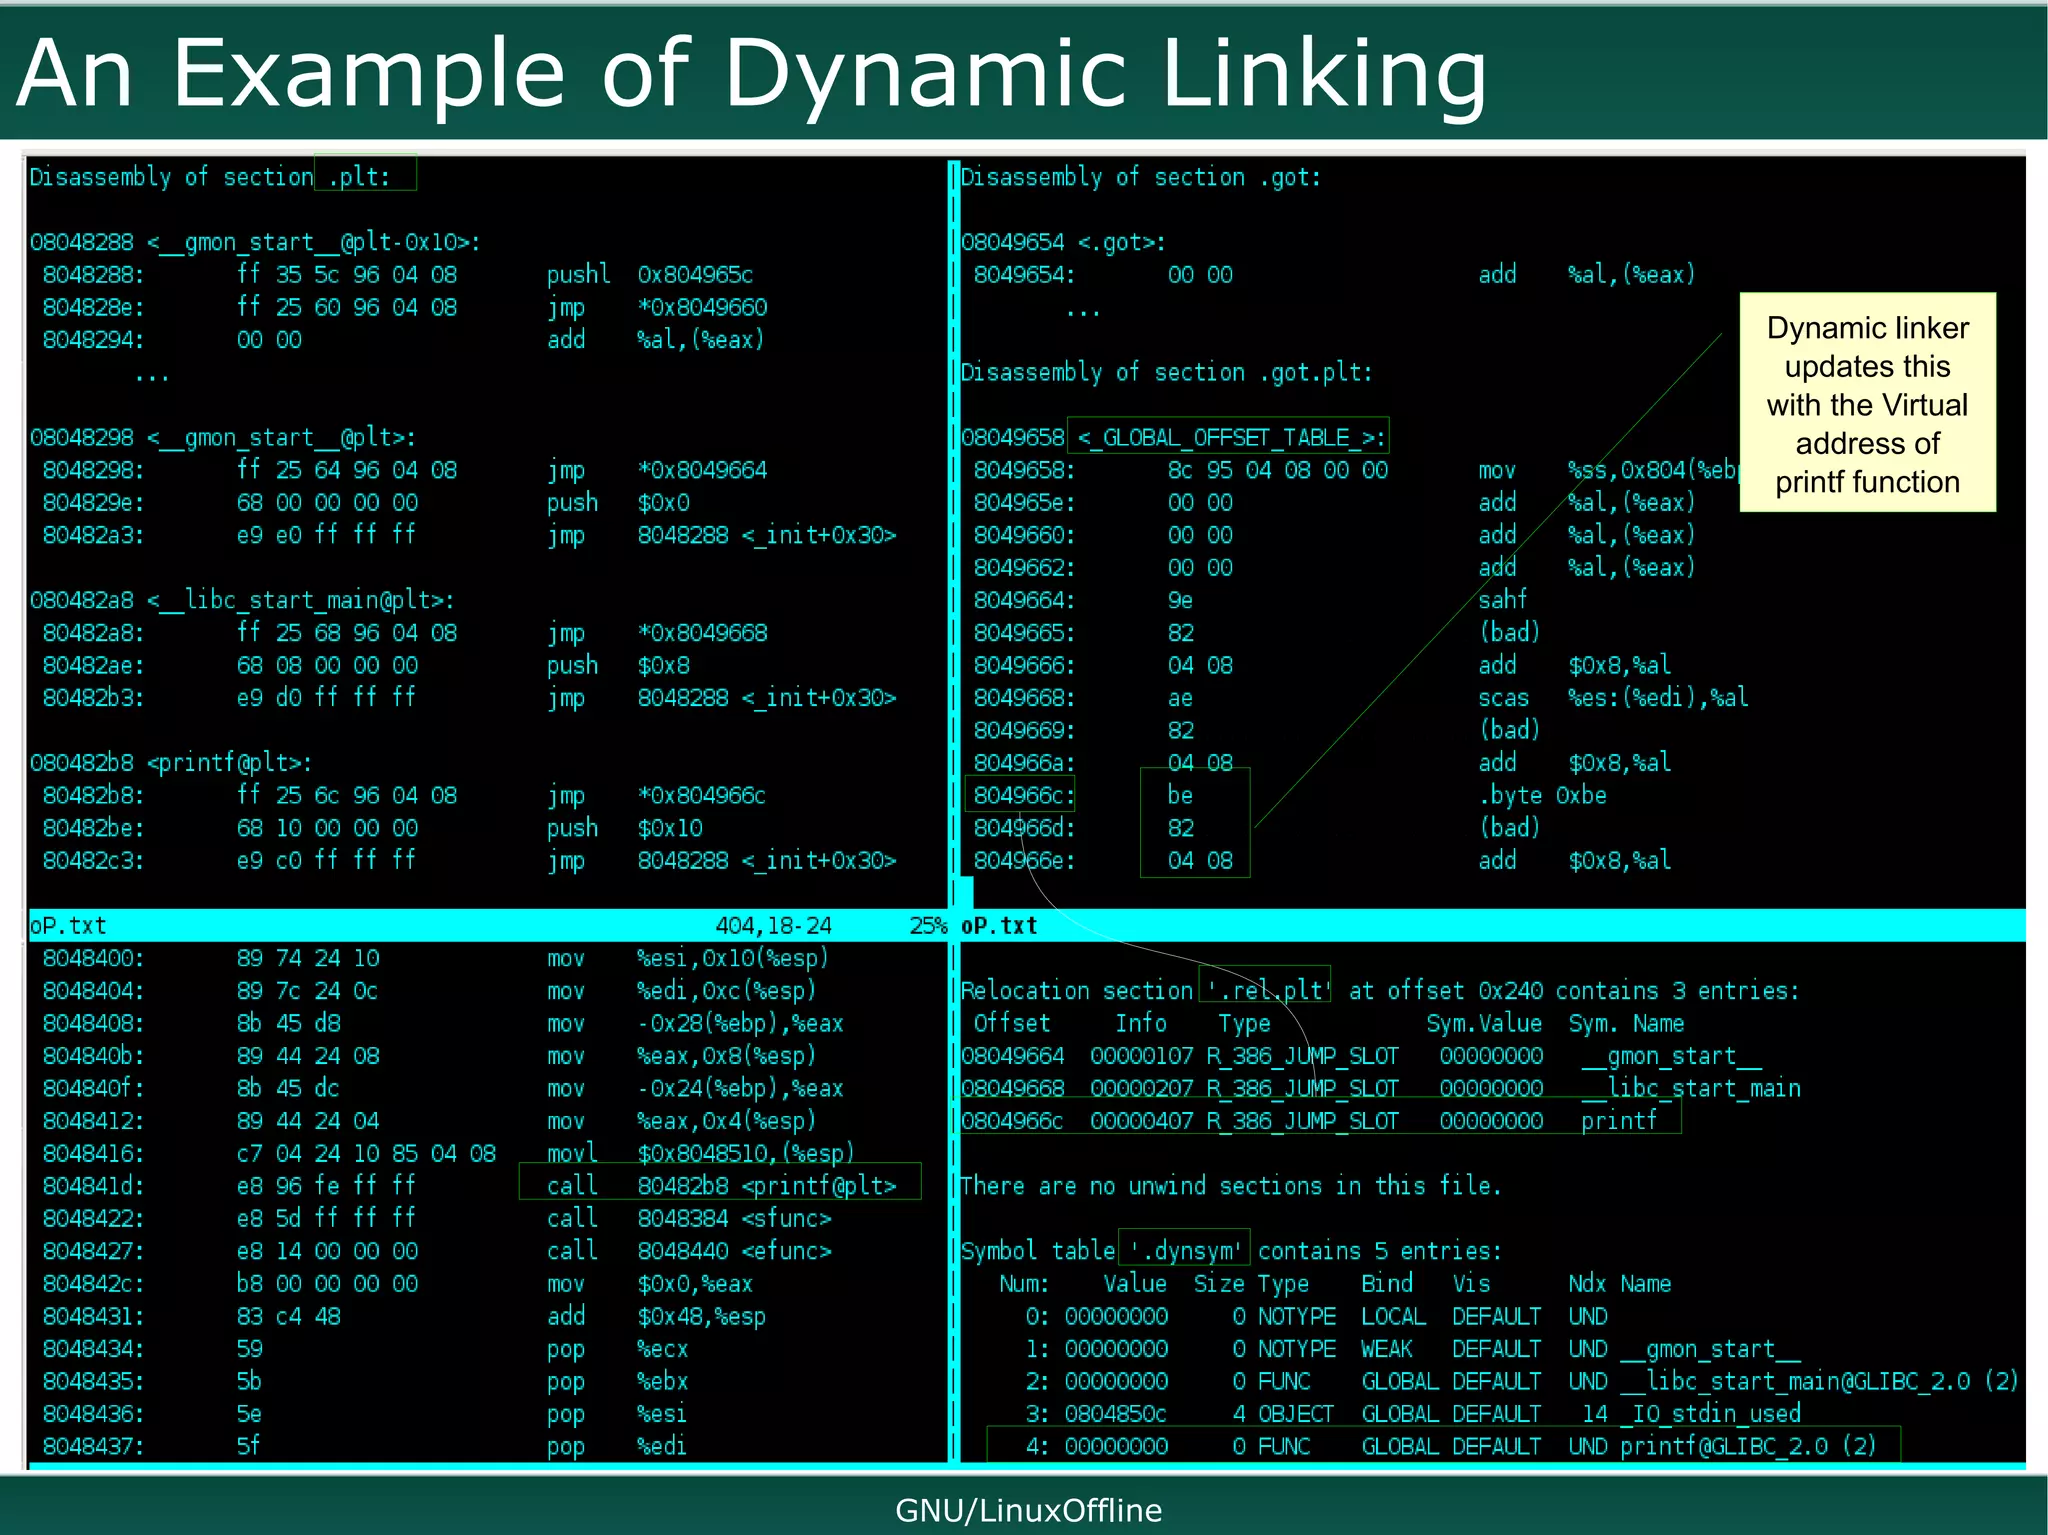Viewport: 2048px width, 1535px height.
Task: Click the 'pop %ecx' instruction
Action: point(617,1348)
